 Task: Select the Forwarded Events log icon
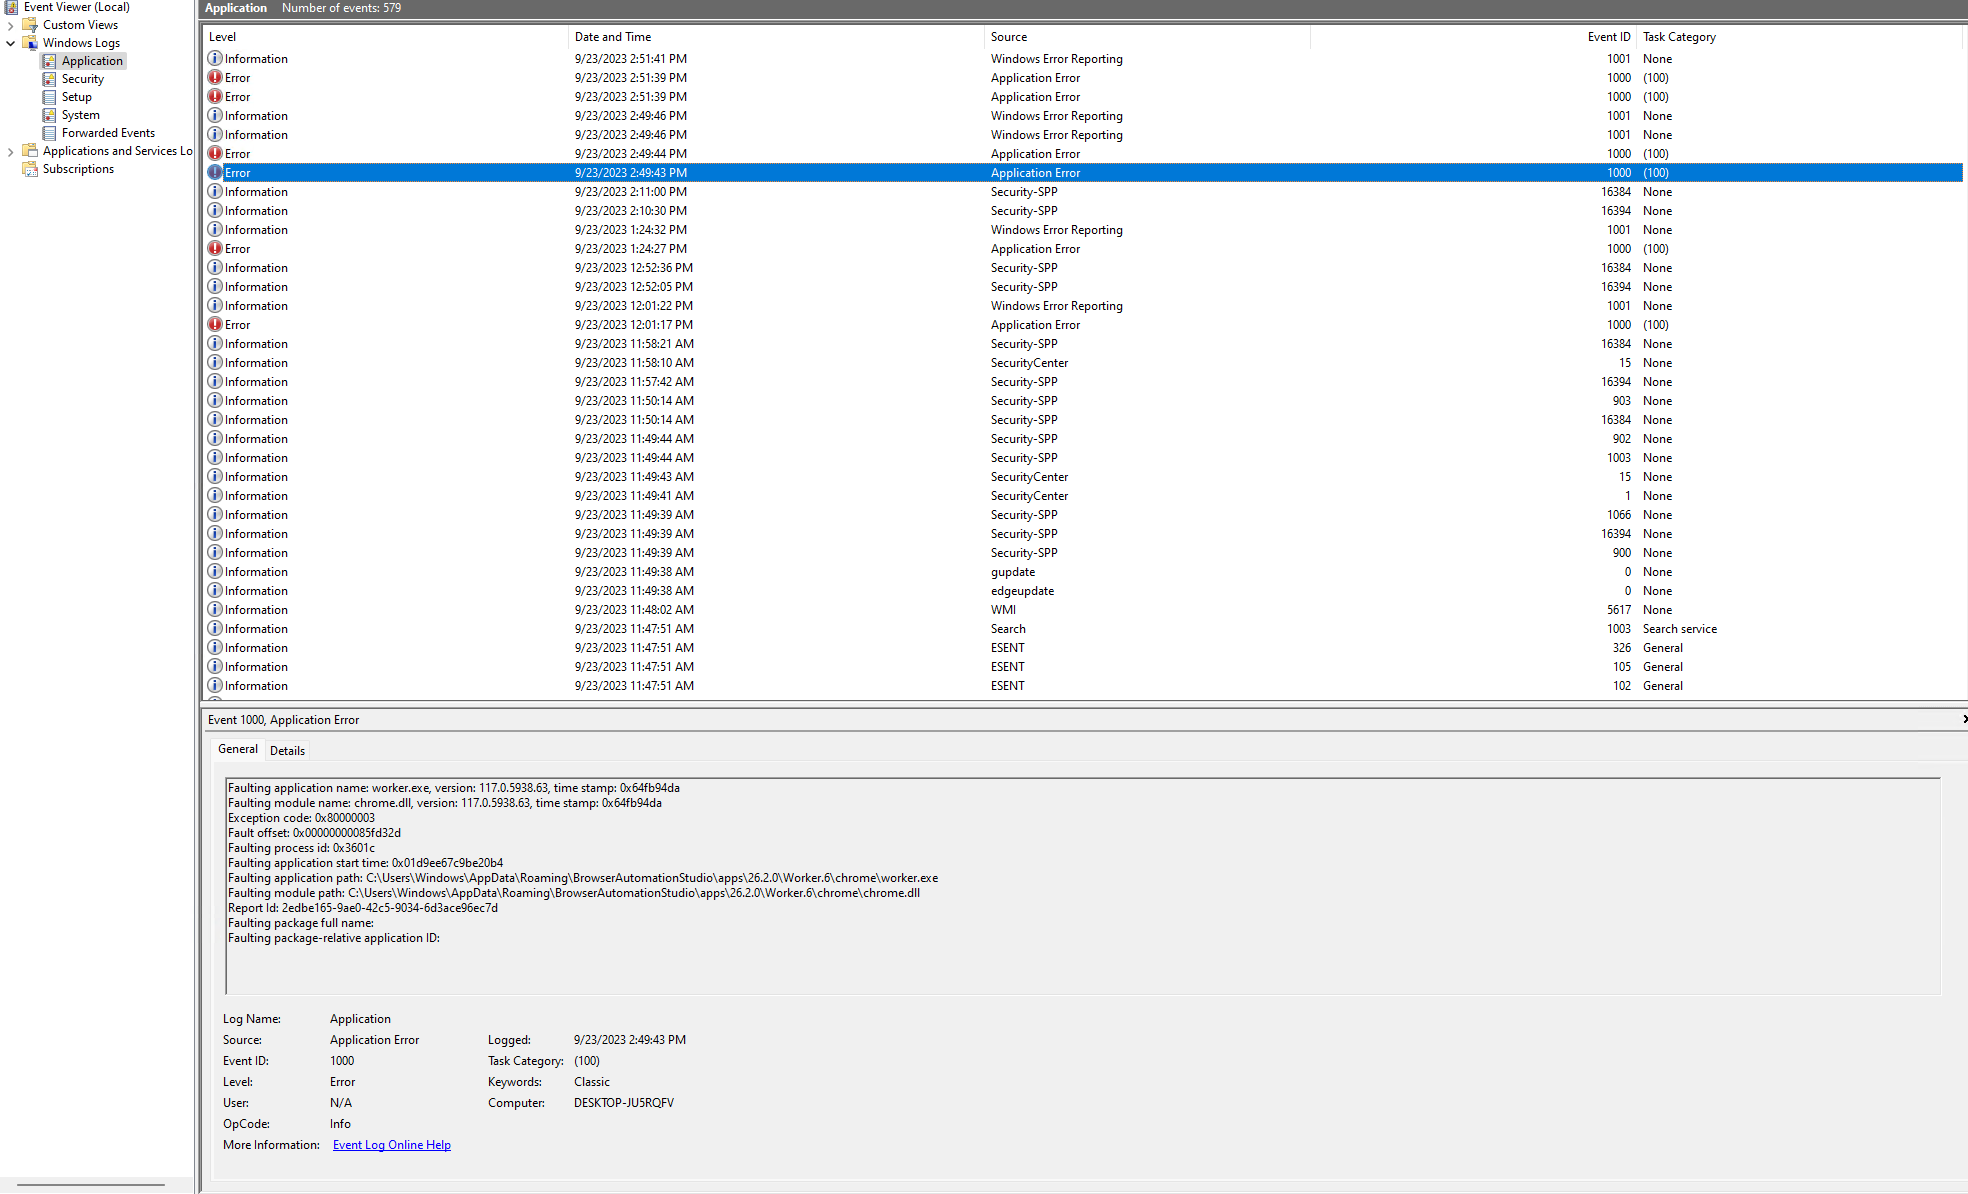[49, 133]
